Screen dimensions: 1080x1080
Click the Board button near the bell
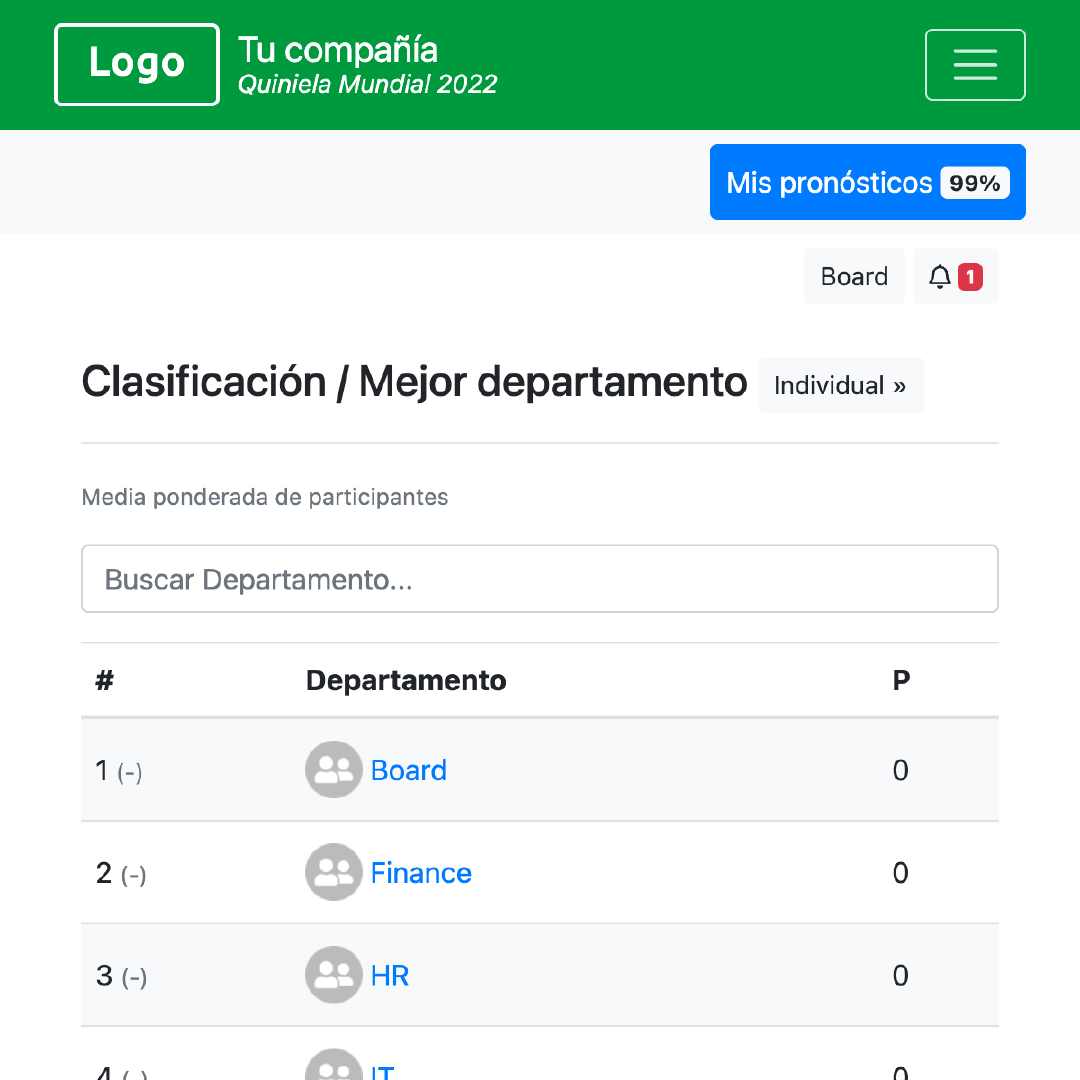pos(854,276)
